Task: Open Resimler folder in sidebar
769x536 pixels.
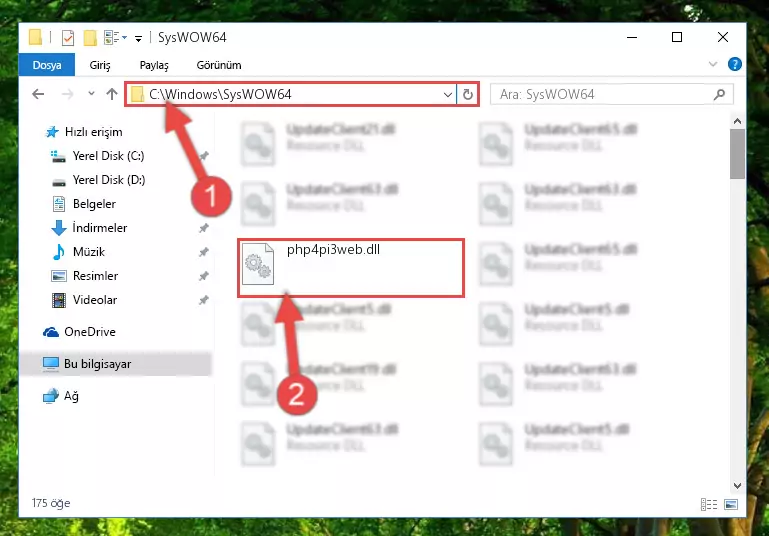Action: tap(95, 276)
